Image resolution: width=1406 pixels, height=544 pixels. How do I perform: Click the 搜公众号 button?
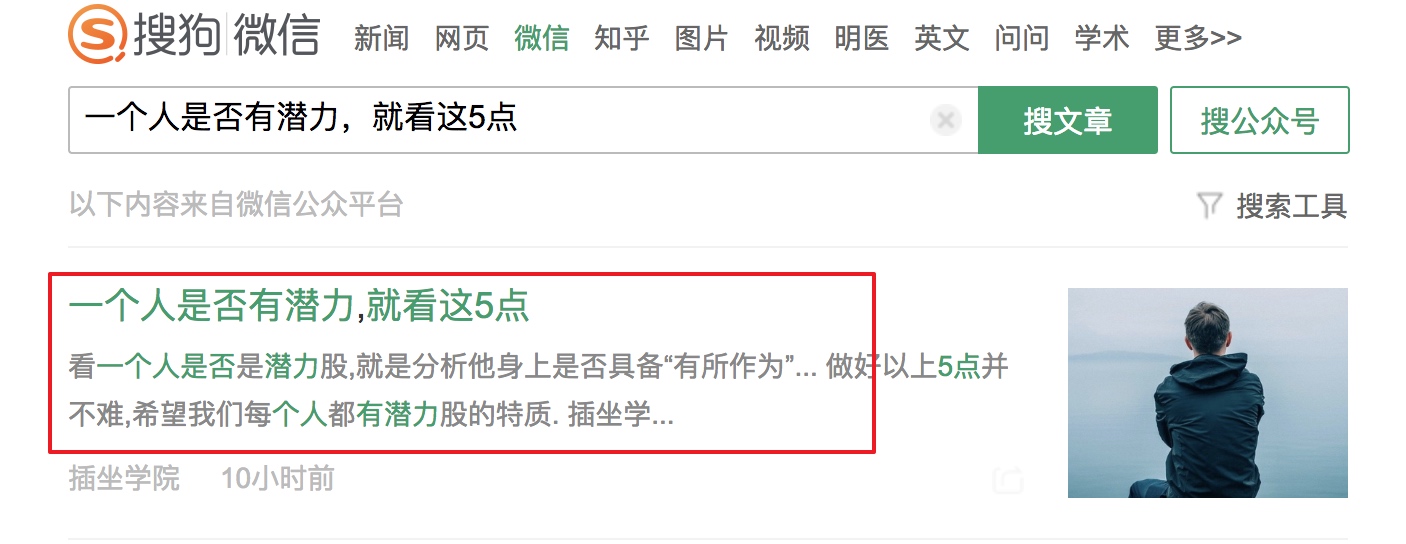[1260, 120]
